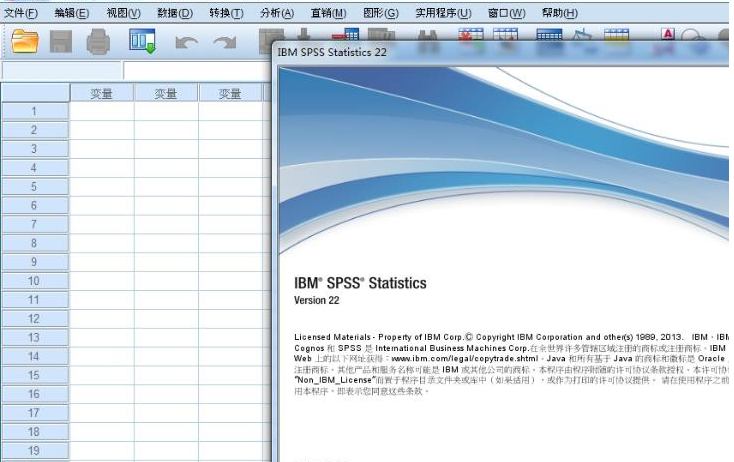Open the 文件(F) menu
Screen dimensions: 734x462
pyautogui.click(x=21, y=13)
